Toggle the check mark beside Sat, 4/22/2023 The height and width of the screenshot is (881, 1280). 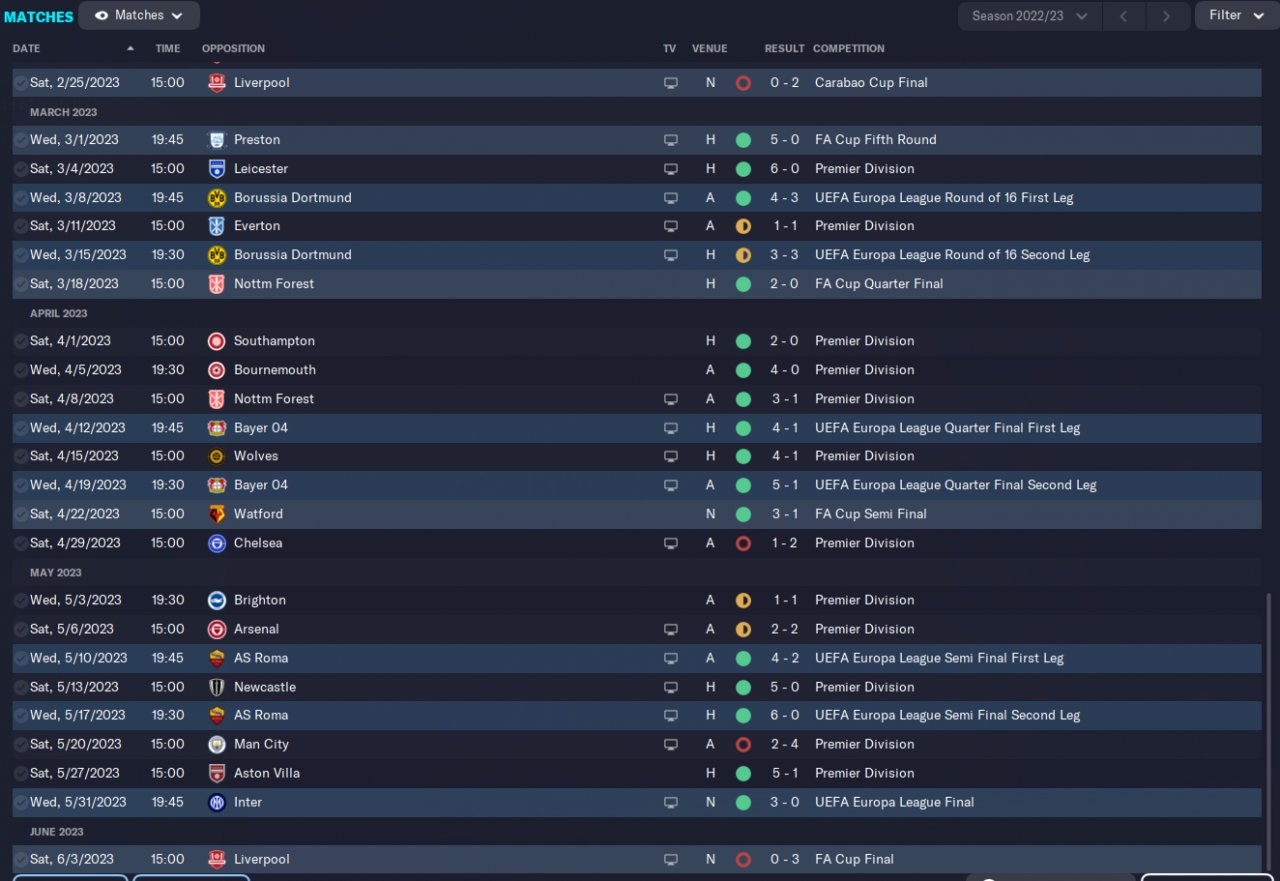pos(21,514)
